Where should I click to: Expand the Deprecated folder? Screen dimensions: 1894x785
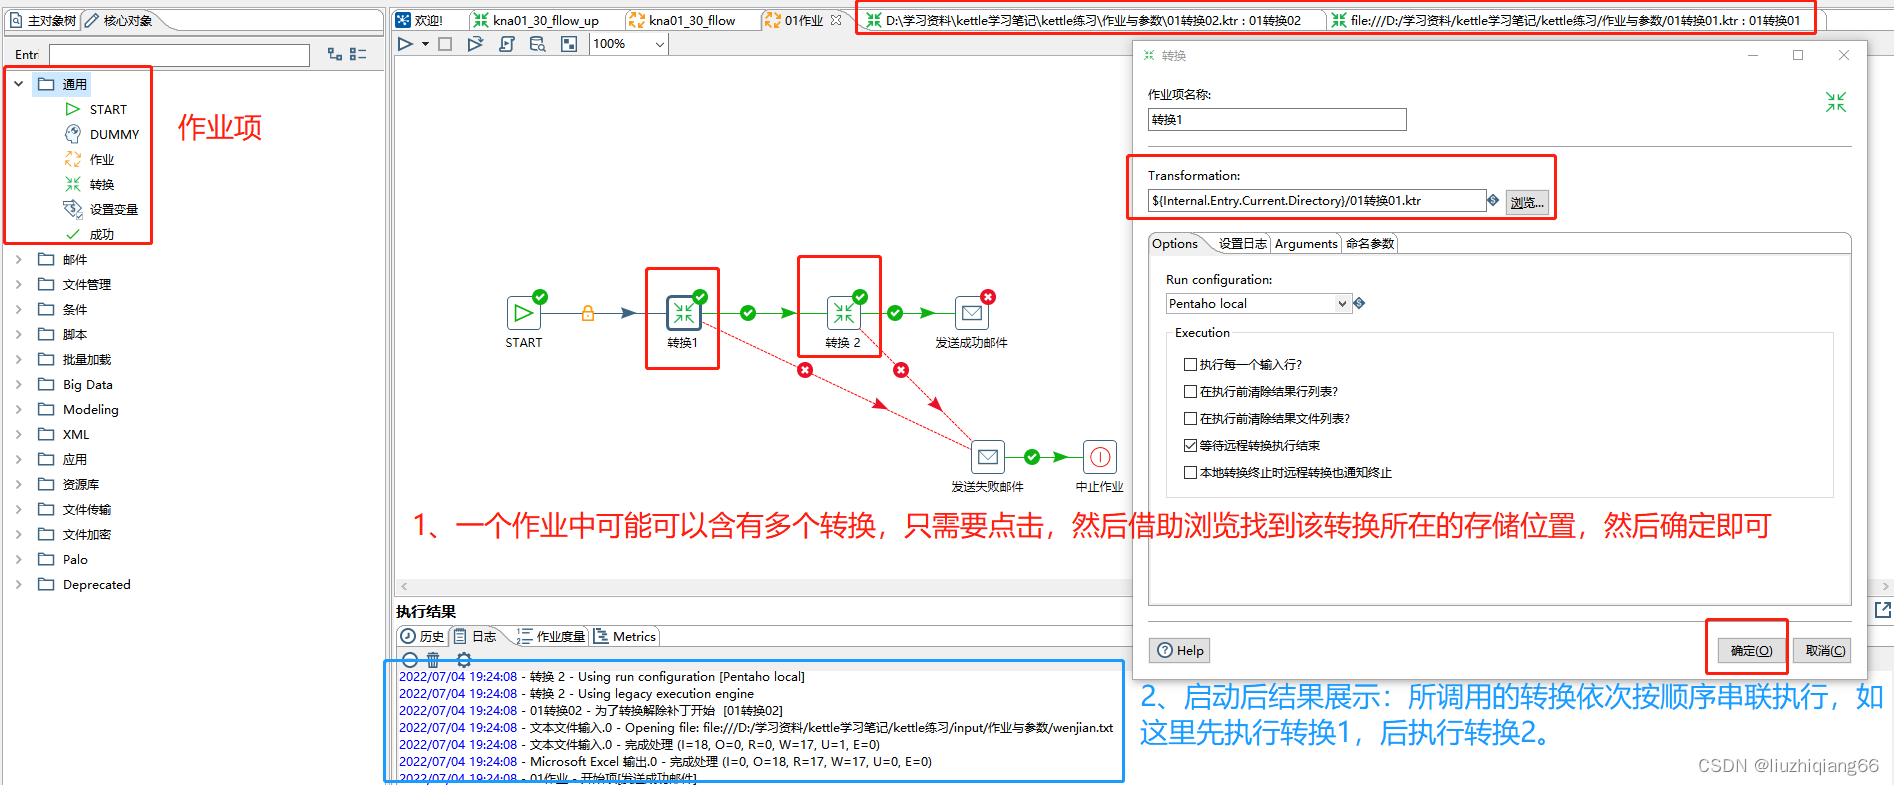[x=19, y=584]
